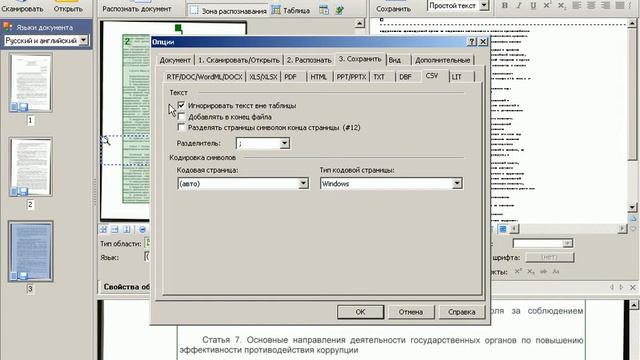
Task: Check 'Добавлять в конец файла' option
Action: tap(181, 116)
